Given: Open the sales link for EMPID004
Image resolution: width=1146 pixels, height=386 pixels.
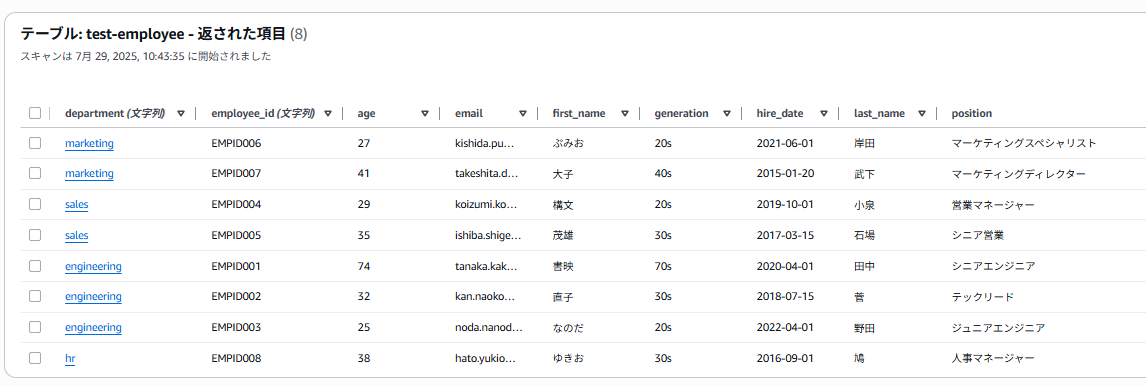Looking at the screenshot, I should click(77, 205).
